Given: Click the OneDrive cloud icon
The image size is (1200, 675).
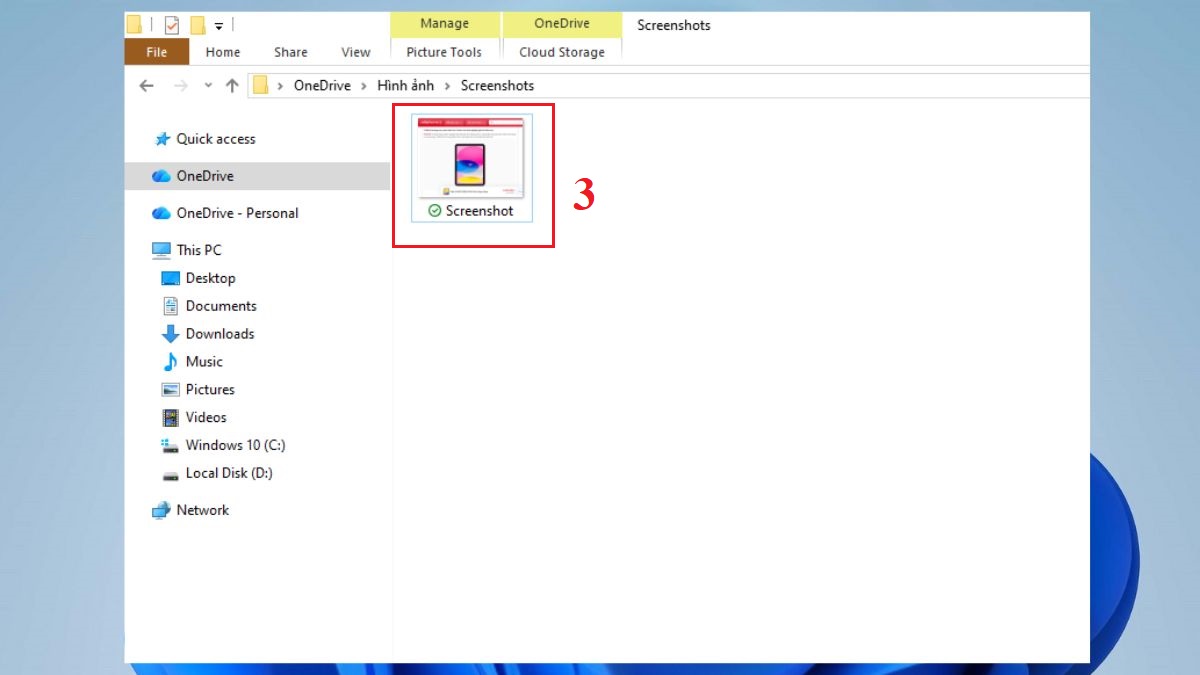Looking at the screenshot, I should (x=161, y=176).
